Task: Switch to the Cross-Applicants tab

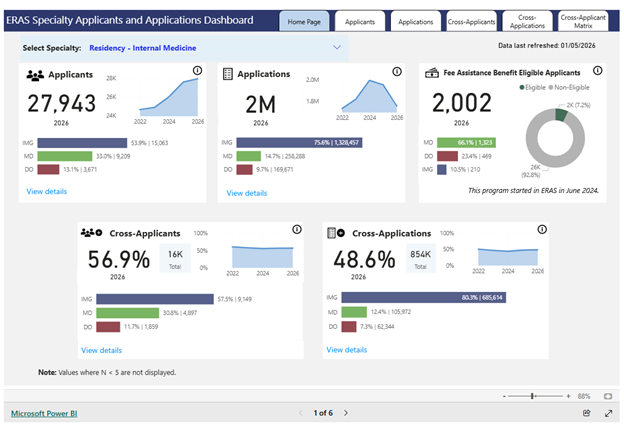Action: (472, 21)
